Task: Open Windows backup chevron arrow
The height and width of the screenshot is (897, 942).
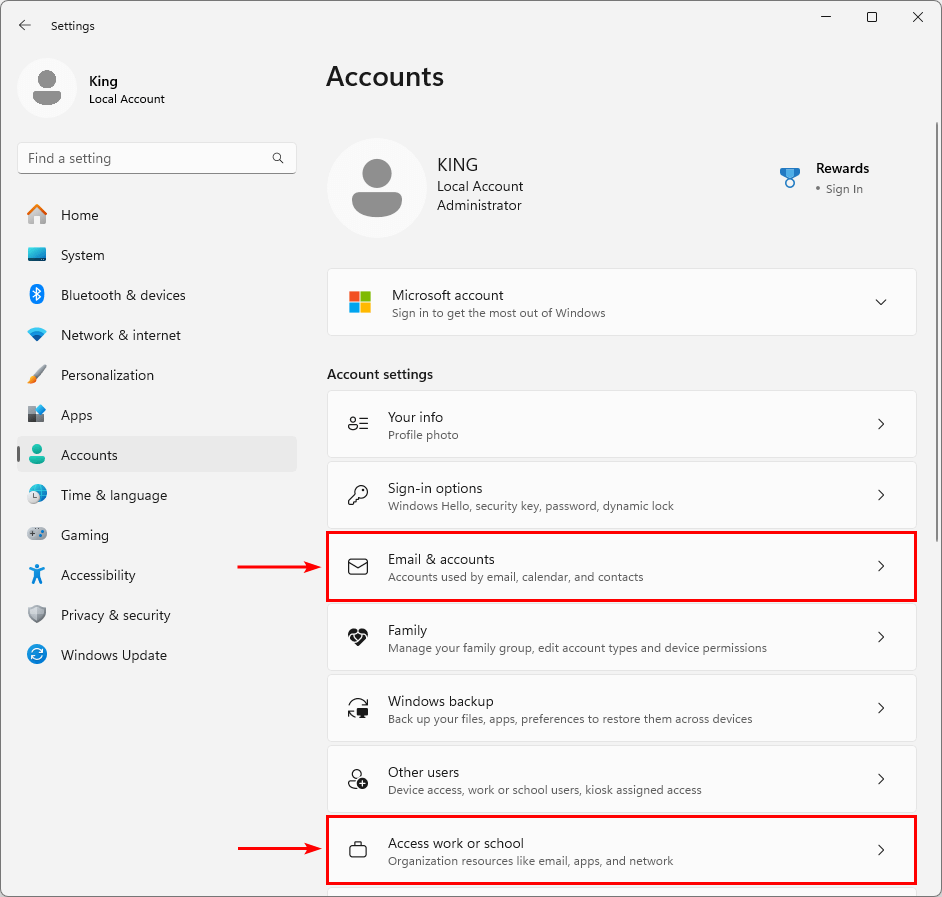Action: 881,708
